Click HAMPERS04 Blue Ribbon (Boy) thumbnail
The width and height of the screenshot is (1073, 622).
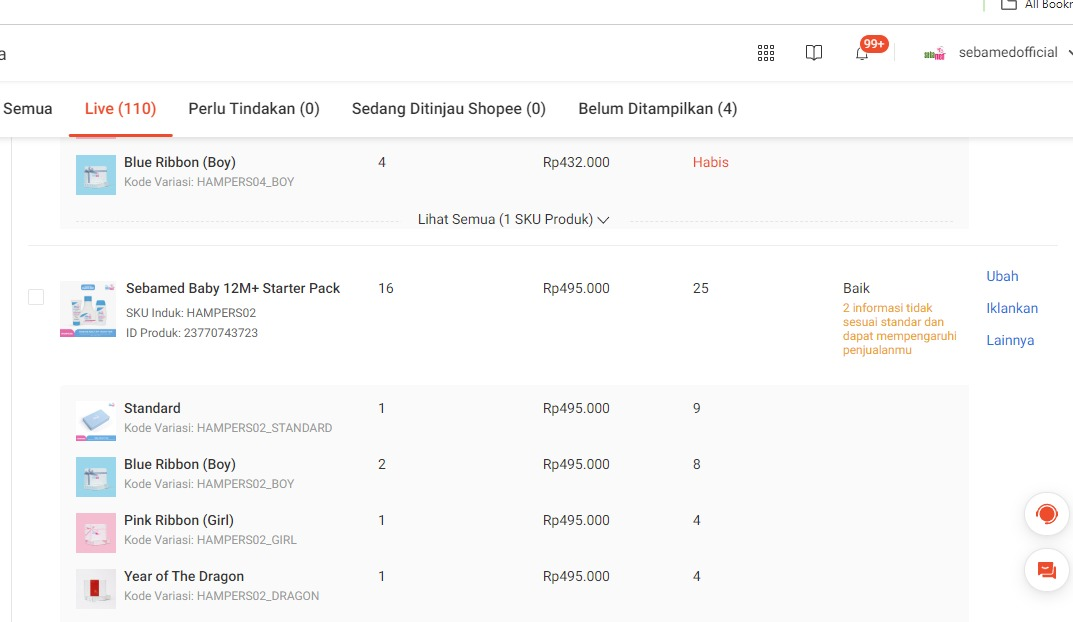[96, 175]
